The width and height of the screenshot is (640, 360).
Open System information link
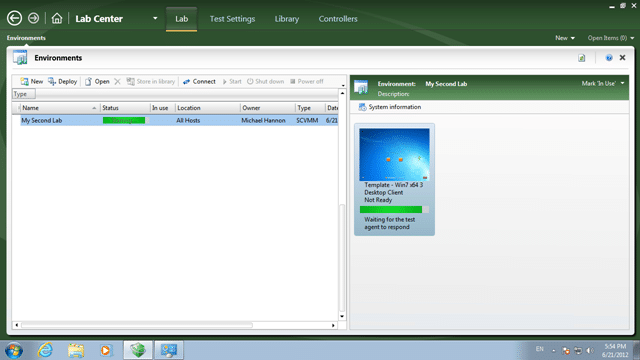coord(390,107)
